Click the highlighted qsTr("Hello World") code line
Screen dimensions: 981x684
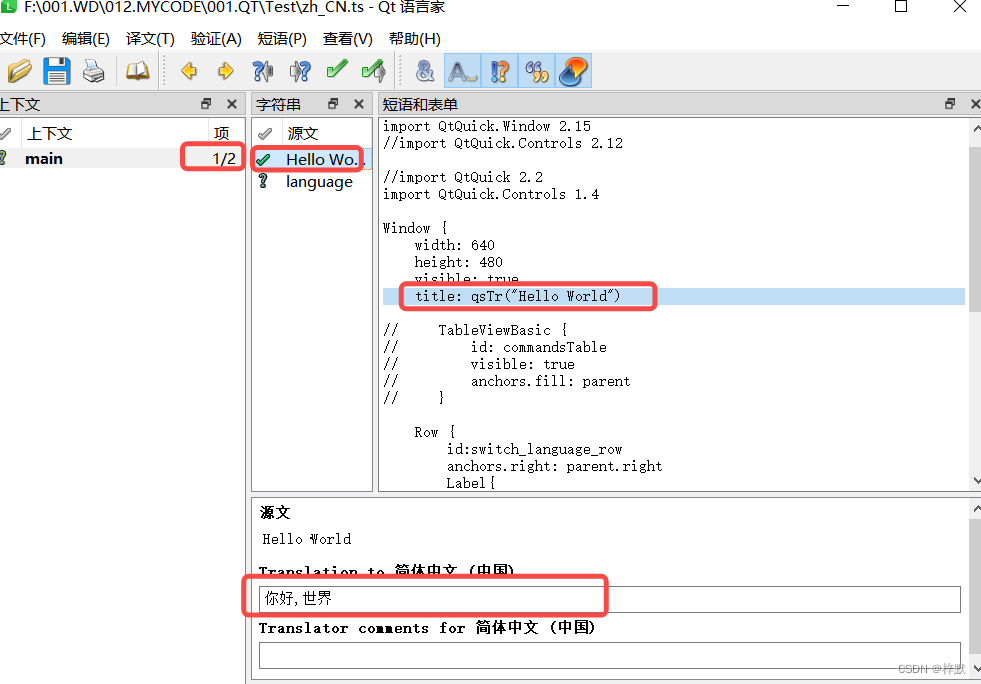[673, 296]
